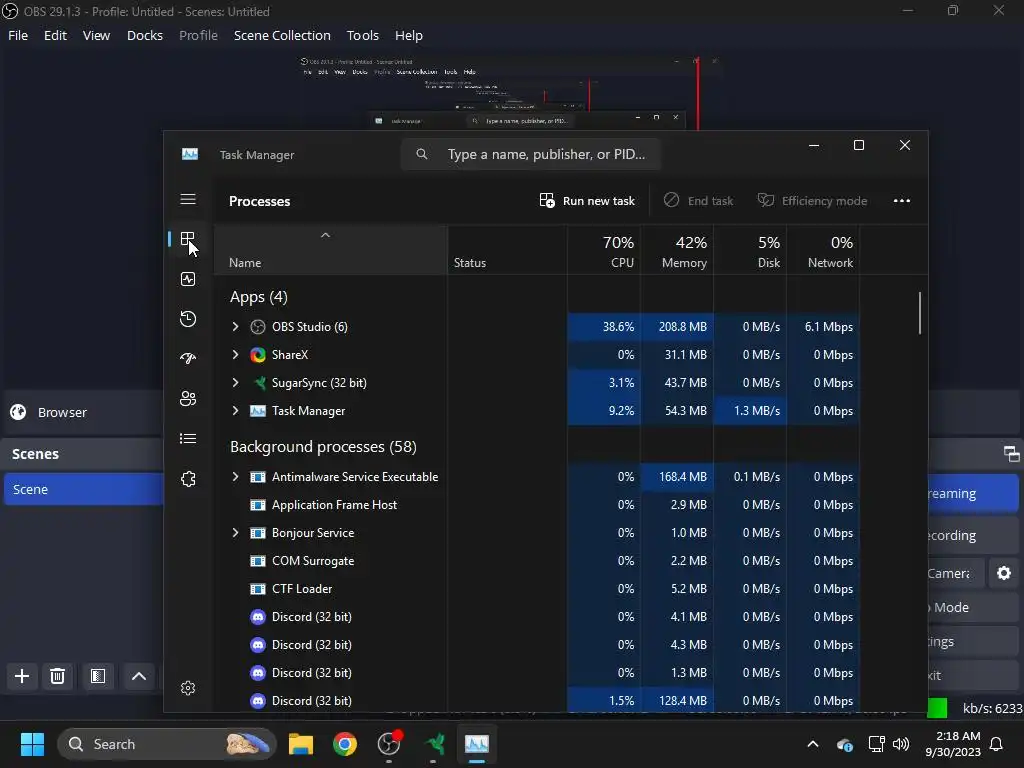Image resolution: width=1024 pixels, height=768 pixels.
Task: Open the File menu in OBS
Action: 18,35
